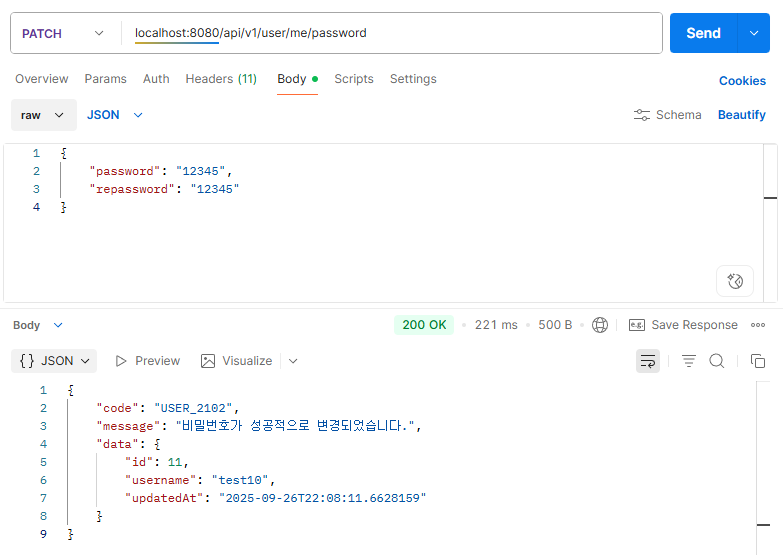The height and width of the screenshot is (555, 783).
Task: Click the globe network info icon
Action: (x=600, y=325)
